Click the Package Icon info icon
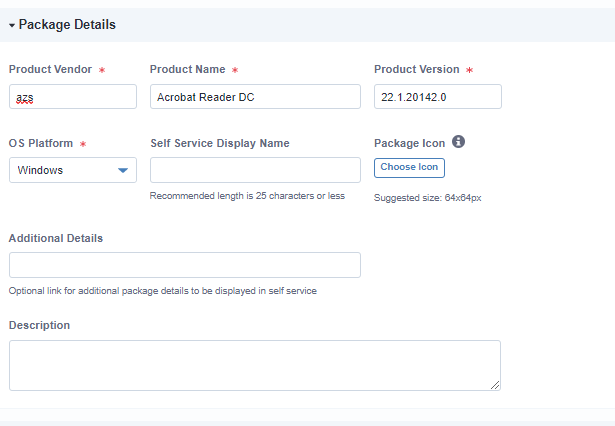Screen dimensions: 615x426 click(x=458, y=143)
